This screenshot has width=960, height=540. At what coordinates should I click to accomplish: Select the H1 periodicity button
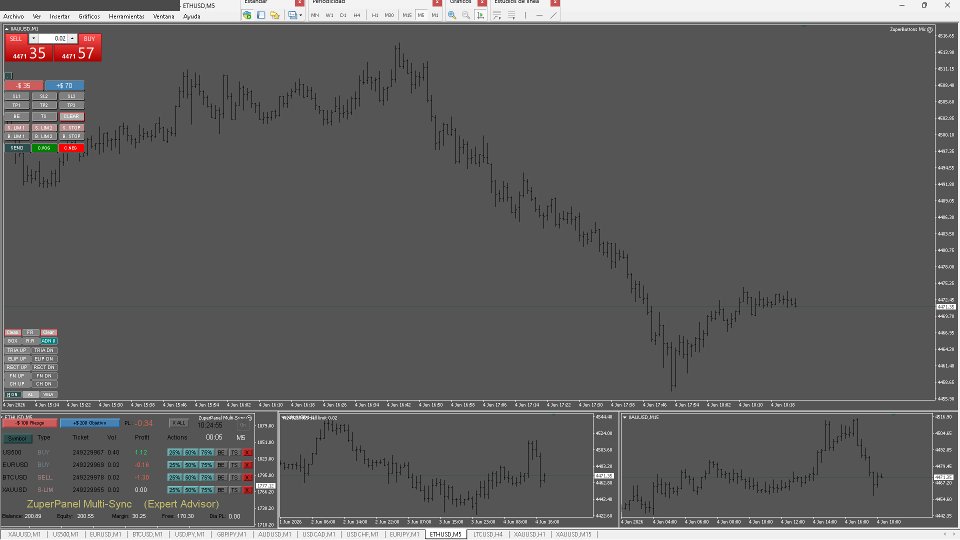point(375,15)
